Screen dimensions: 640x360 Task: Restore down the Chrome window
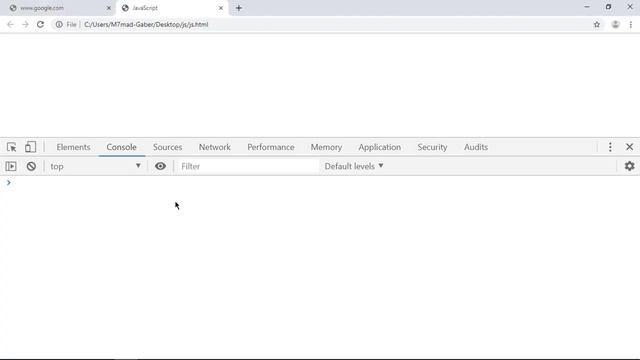608,7
